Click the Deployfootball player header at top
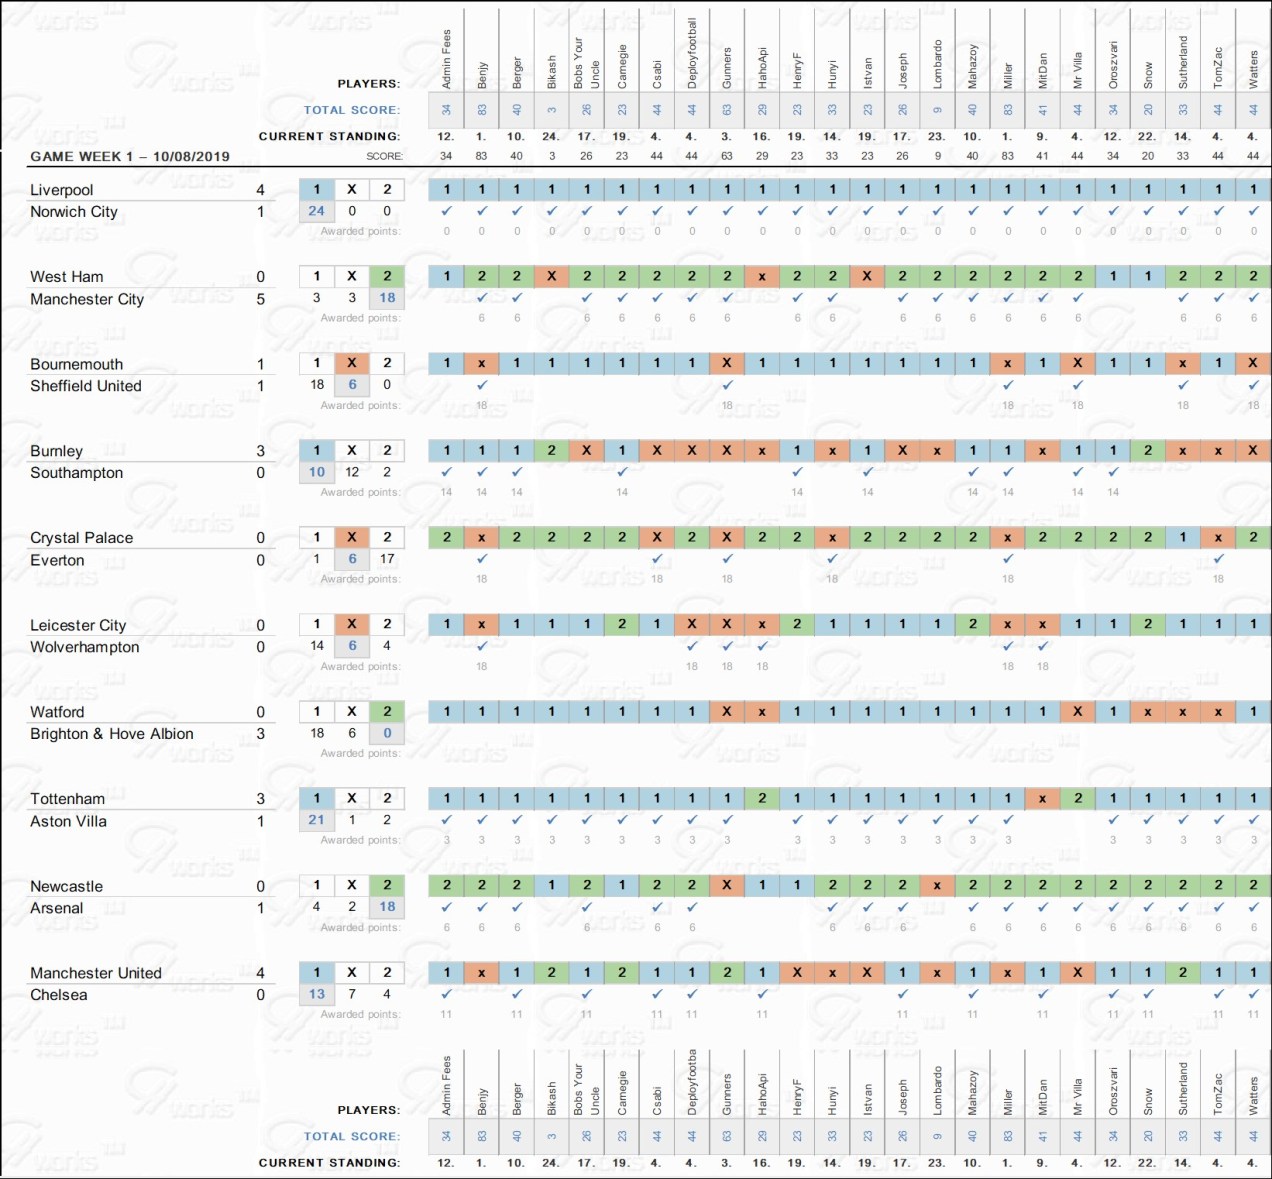This screenshot has height=1179, width=1272. click(692, 54)
